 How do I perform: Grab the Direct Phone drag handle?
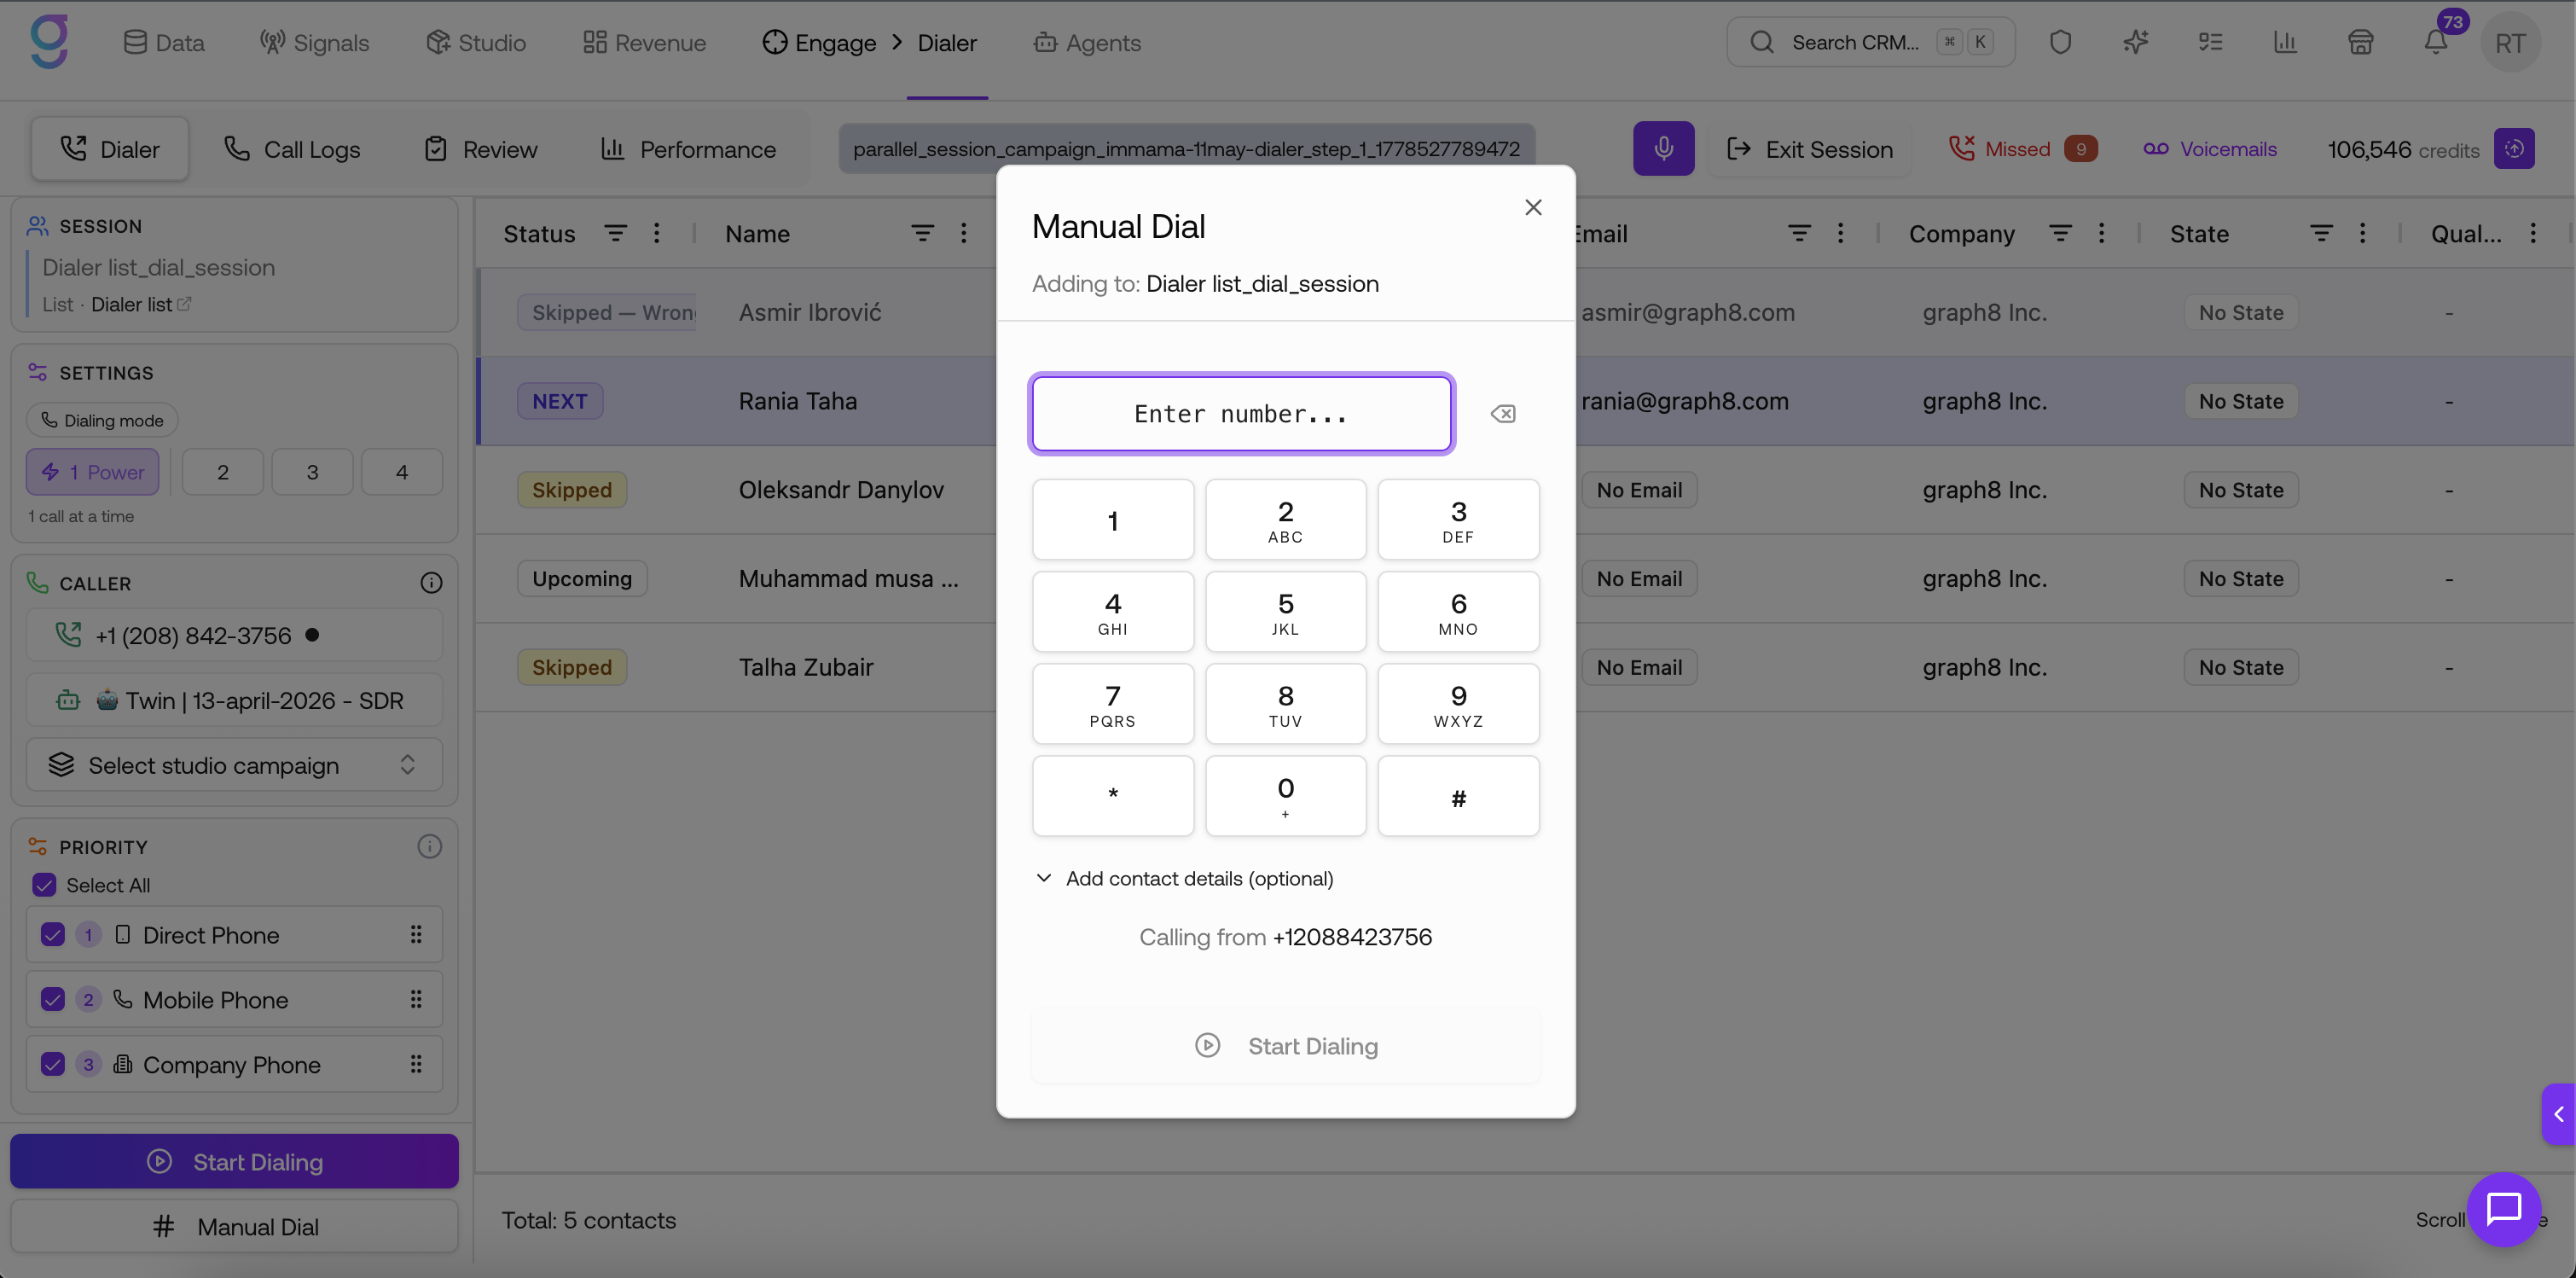[x=416, y=935]
